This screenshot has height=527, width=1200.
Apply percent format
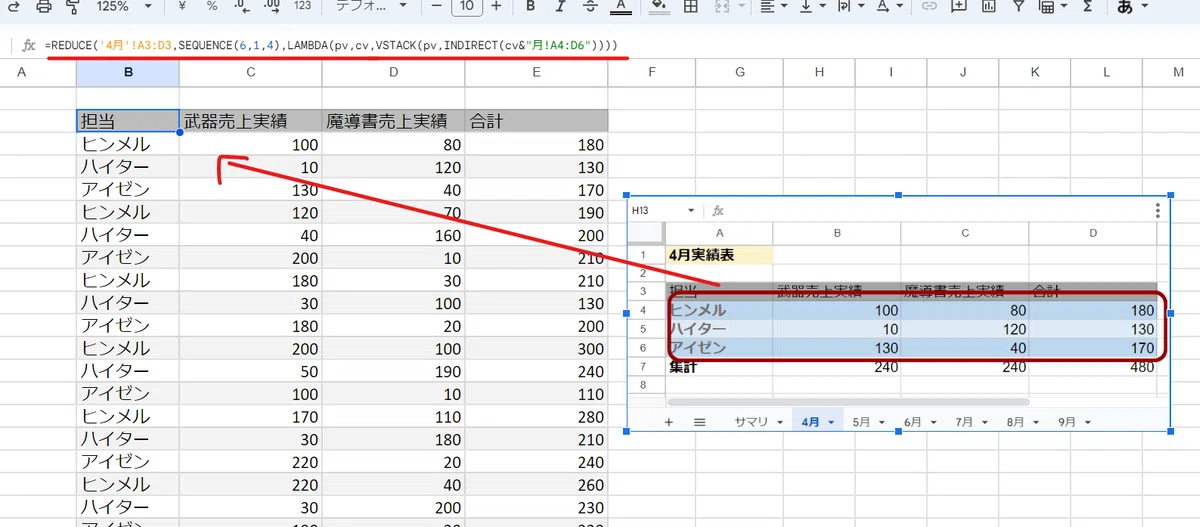[x=212, y=6]
